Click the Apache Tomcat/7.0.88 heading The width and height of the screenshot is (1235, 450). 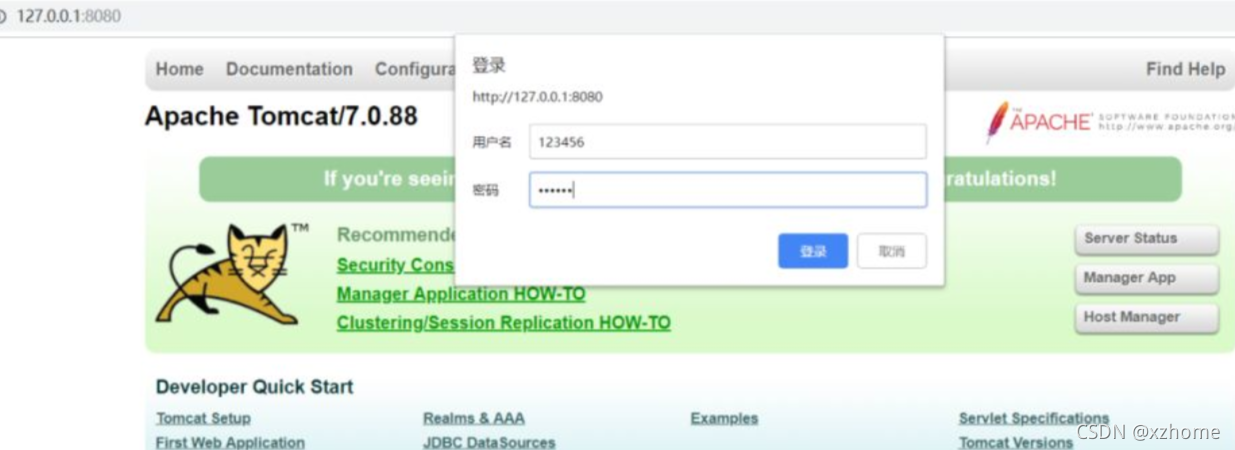point(281,117)
